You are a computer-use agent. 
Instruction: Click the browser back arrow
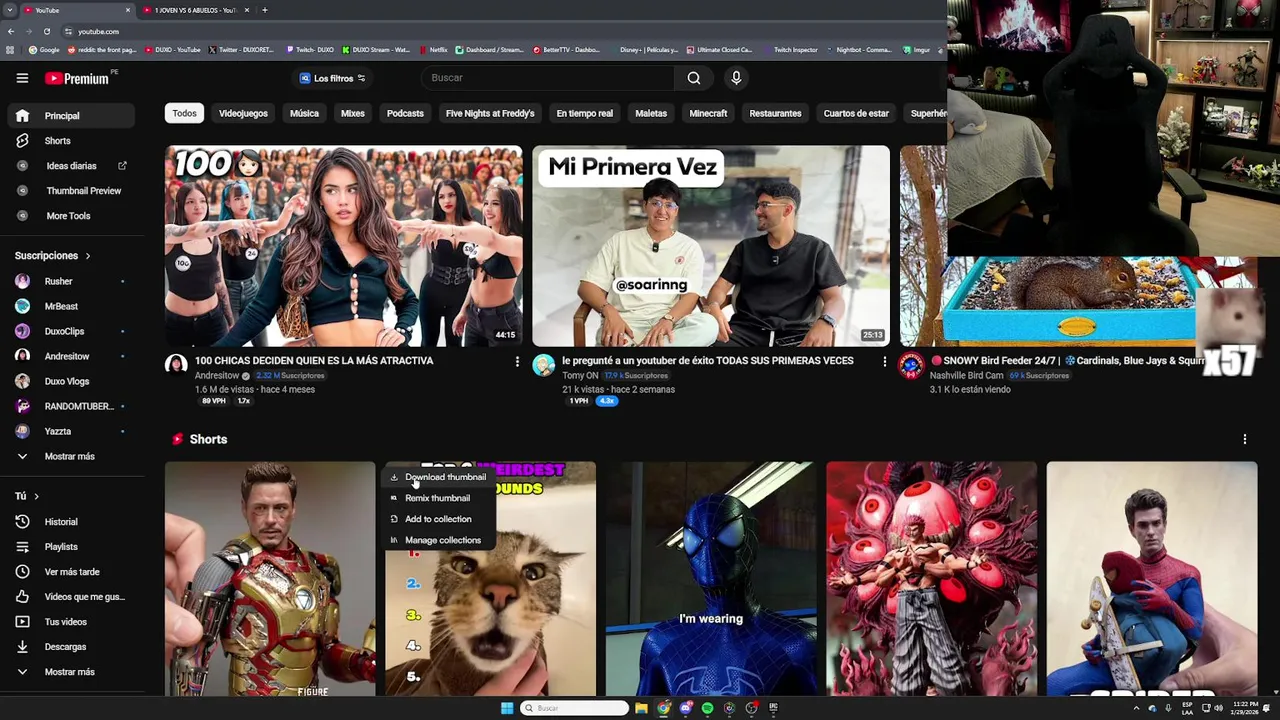point(10,31)
